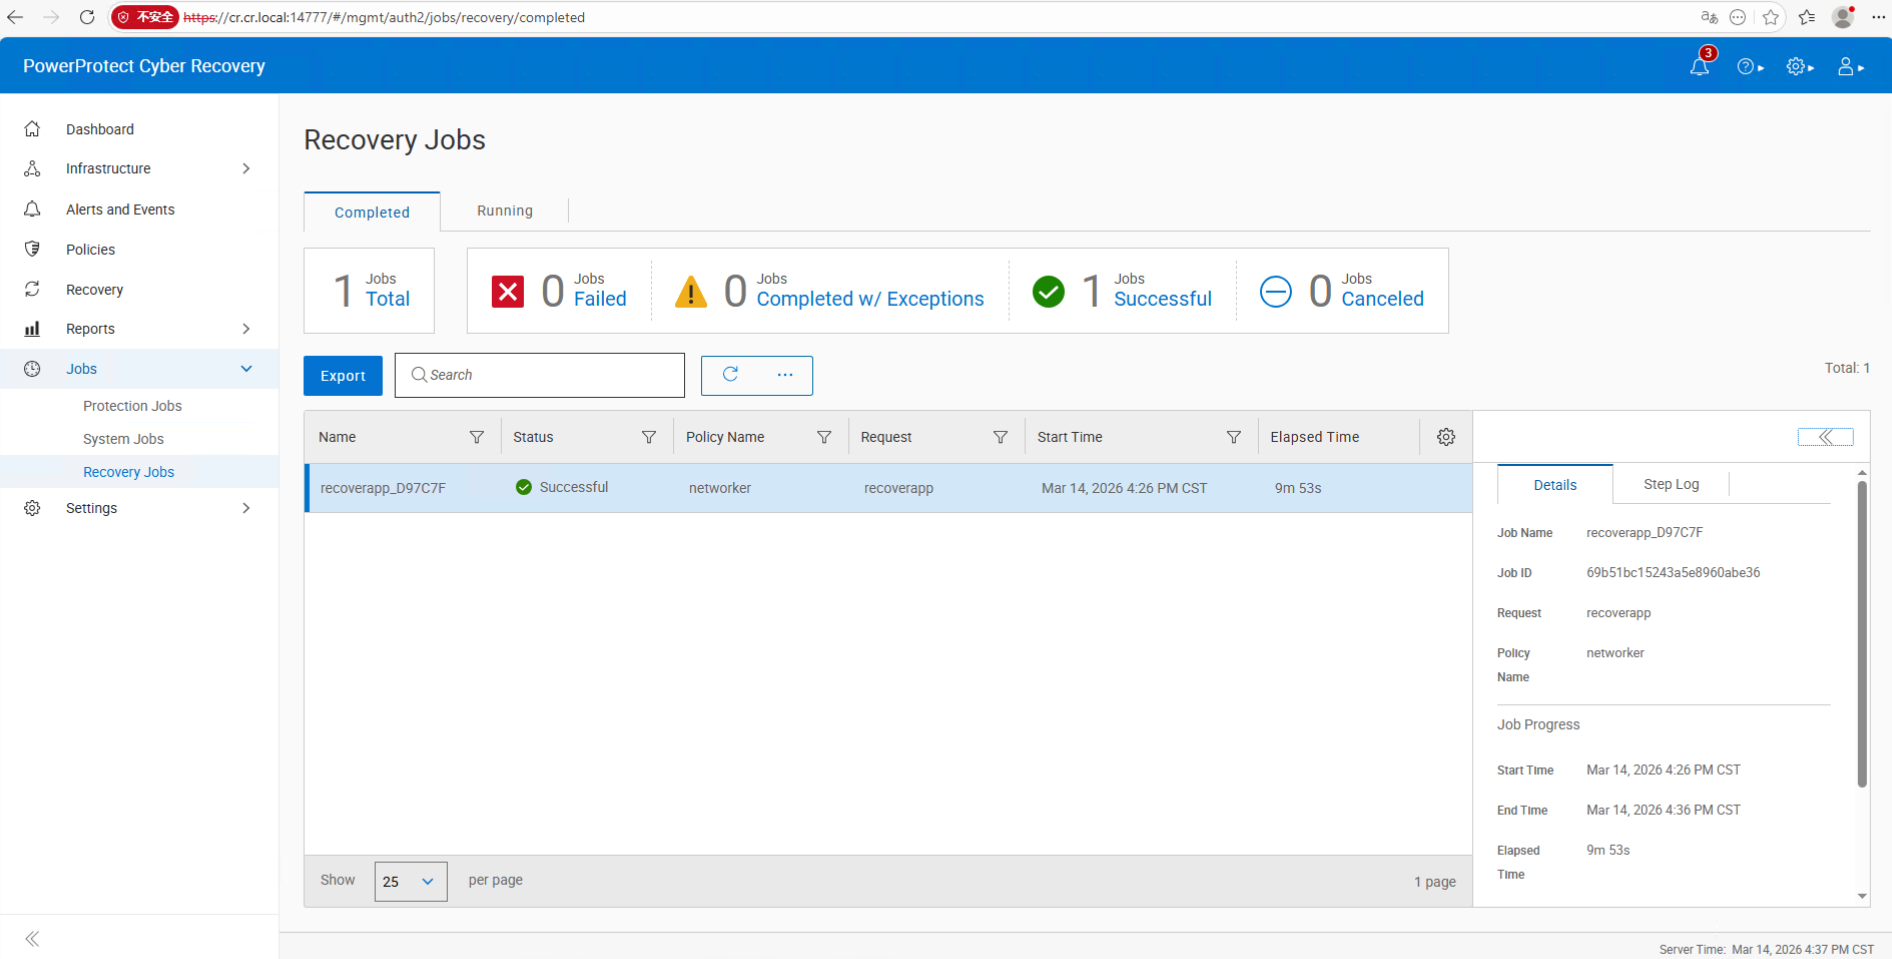The height and width of the screenshot is (959, 1892).
Task: Open the table column settings gear
Action: pyautogui.click(x=1446, y=437)
